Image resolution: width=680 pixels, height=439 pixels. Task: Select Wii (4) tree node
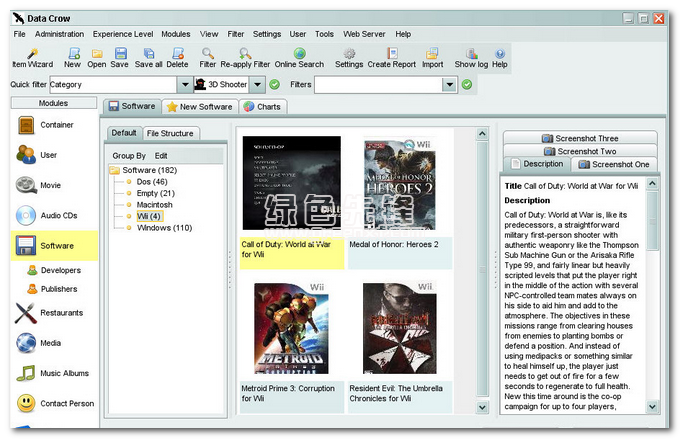pyautogui.click(x=149, y=216)
